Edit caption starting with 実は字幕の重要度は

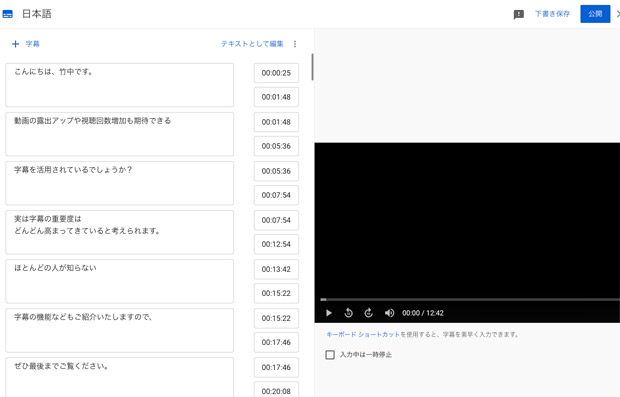pos(119,232)
